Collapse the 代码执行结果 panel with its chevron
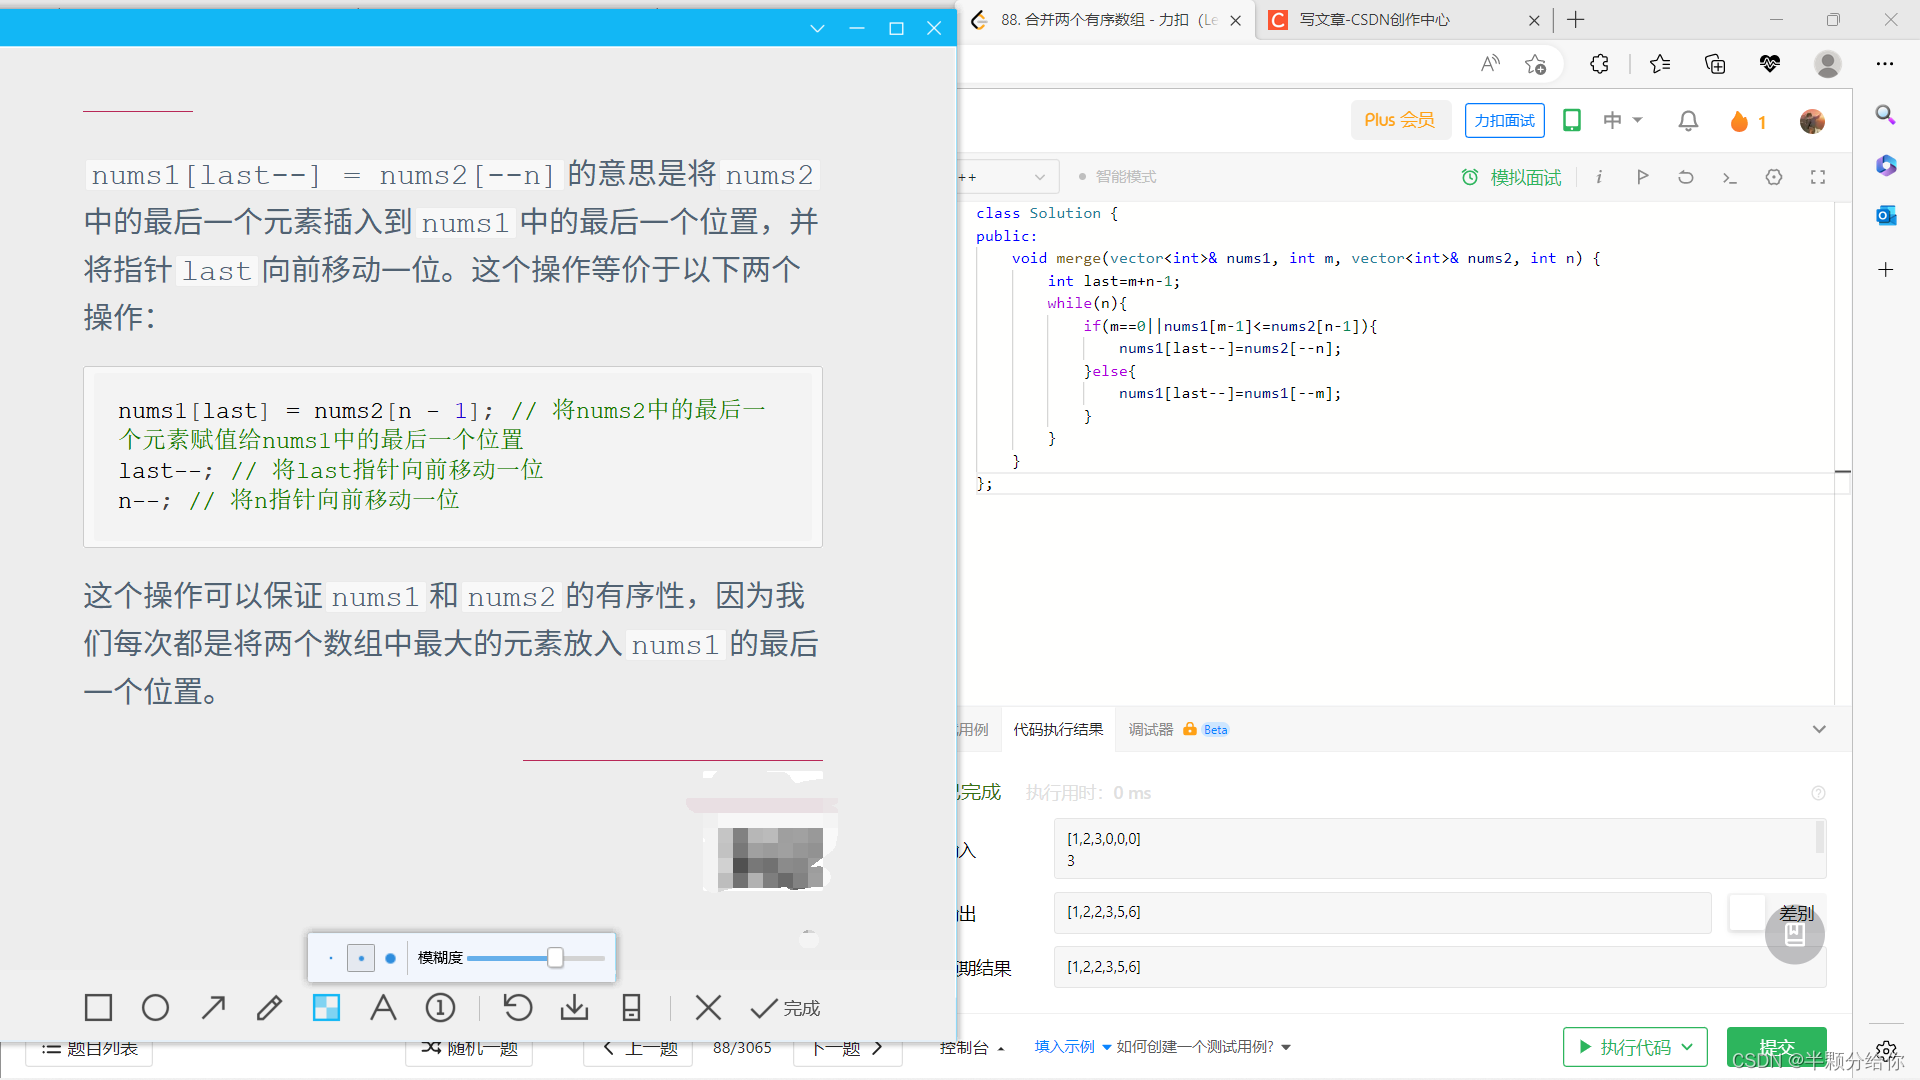Screen dimensions: 1920x1080 (x=1819, y=729)
